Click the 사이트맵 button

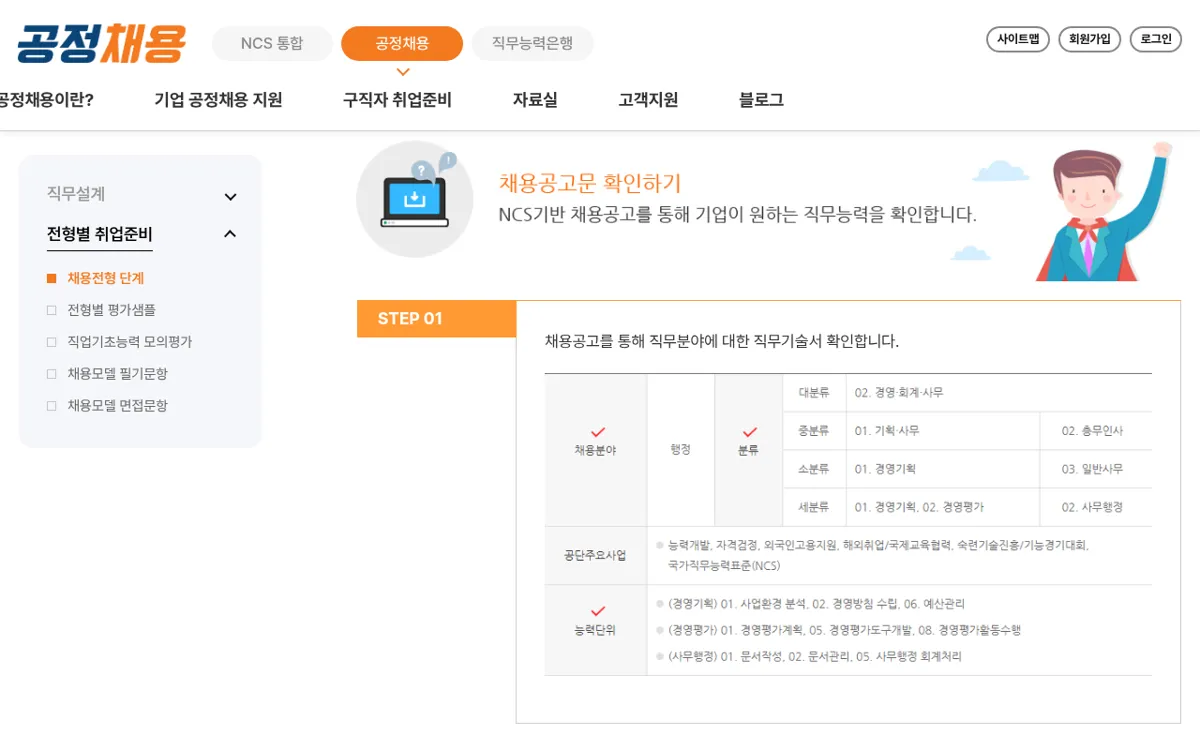click(1018, 39)
